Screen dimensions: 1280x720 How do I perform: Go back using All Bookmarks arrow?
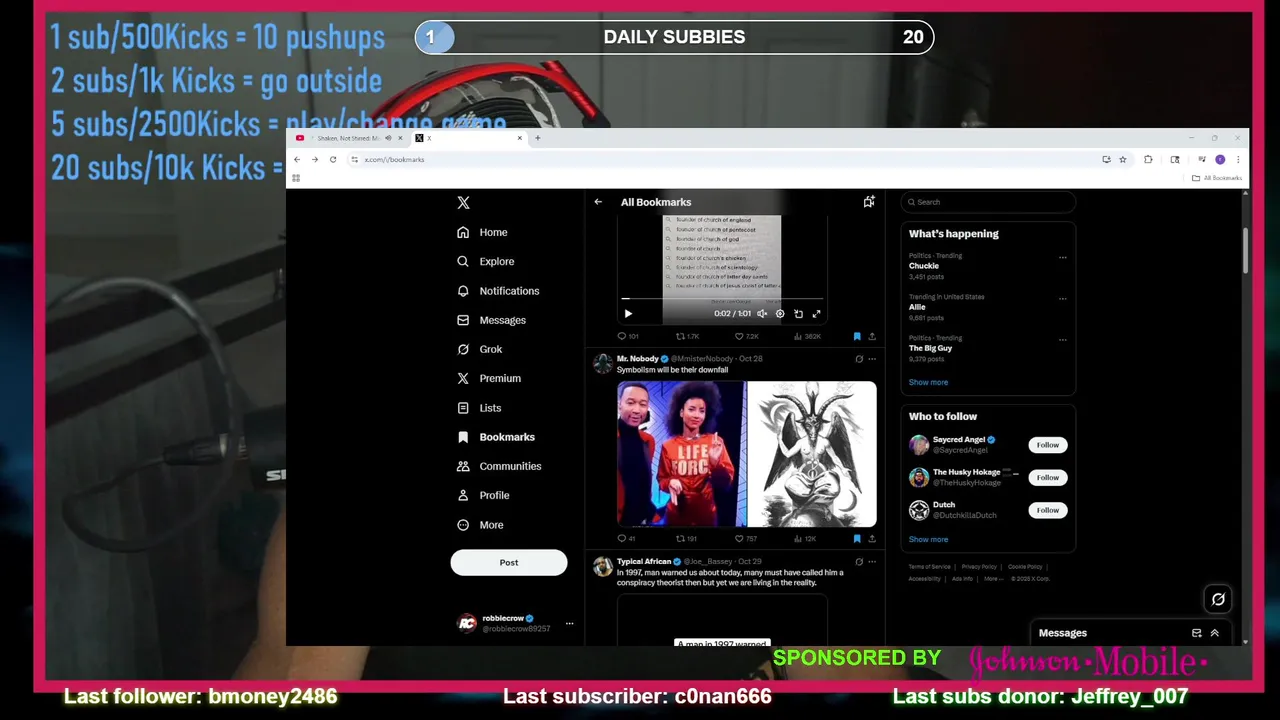pos(598,202)
